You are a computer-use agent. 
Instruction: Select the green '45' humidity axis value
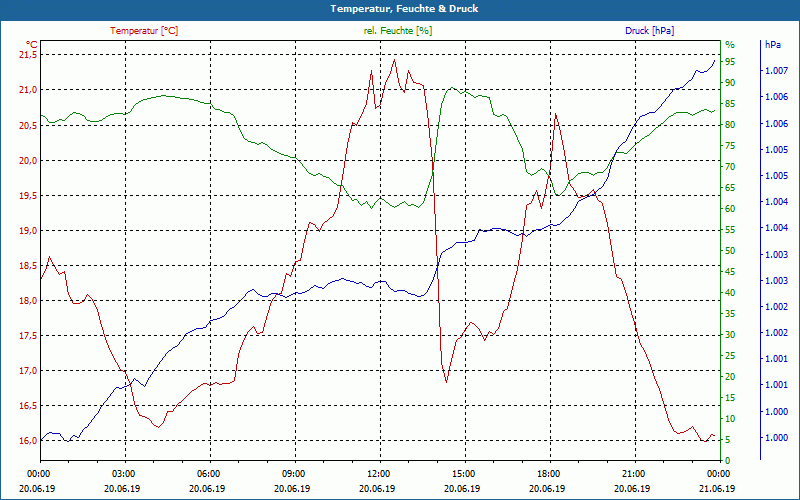click(x=730, y=271)
